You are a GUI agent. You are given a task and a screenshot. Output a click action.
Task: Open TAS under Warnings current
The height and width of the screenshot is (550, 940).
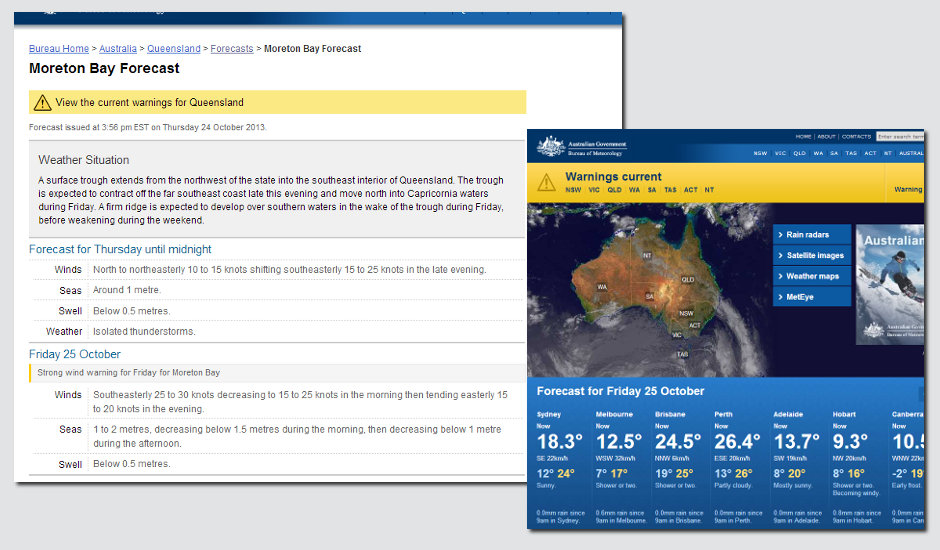pos(670,190)
